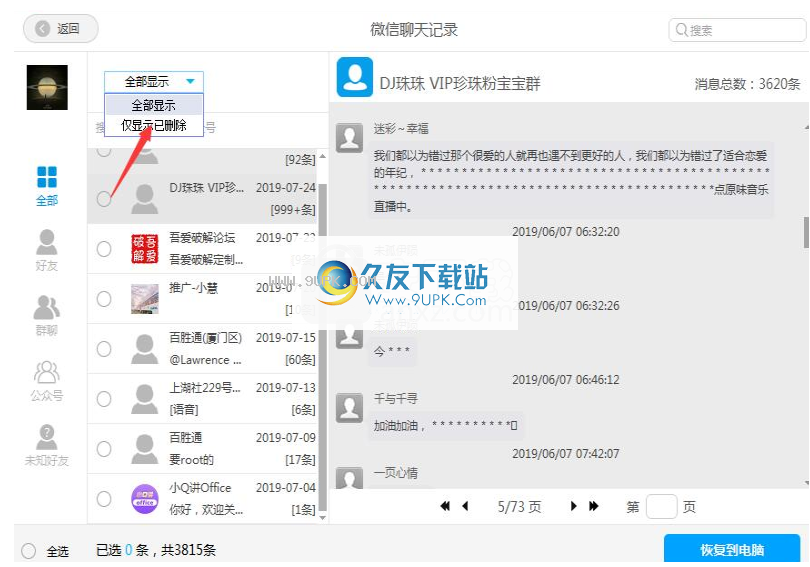810x567 pixels.
Task: Click the 已选 0 条，共3815条 status text
Action: point(156,550)
